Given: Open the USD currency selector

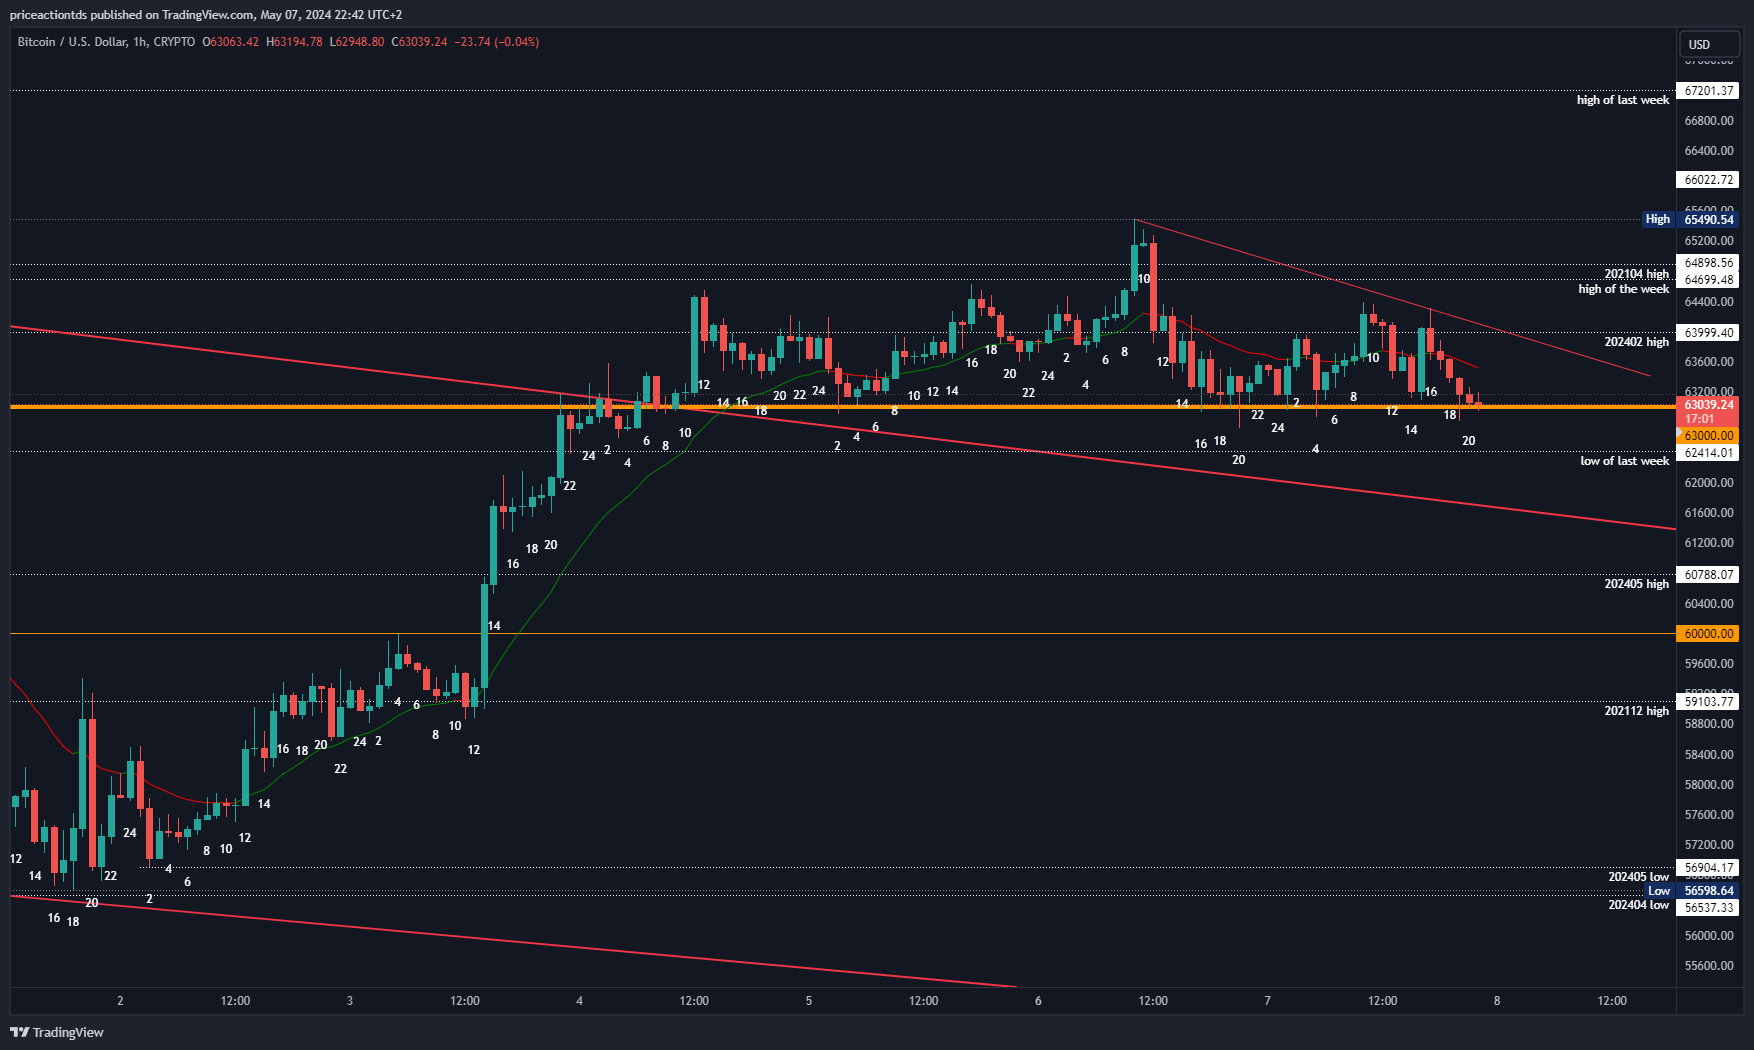Looking at the screenshot, I should pos(1710,44).
